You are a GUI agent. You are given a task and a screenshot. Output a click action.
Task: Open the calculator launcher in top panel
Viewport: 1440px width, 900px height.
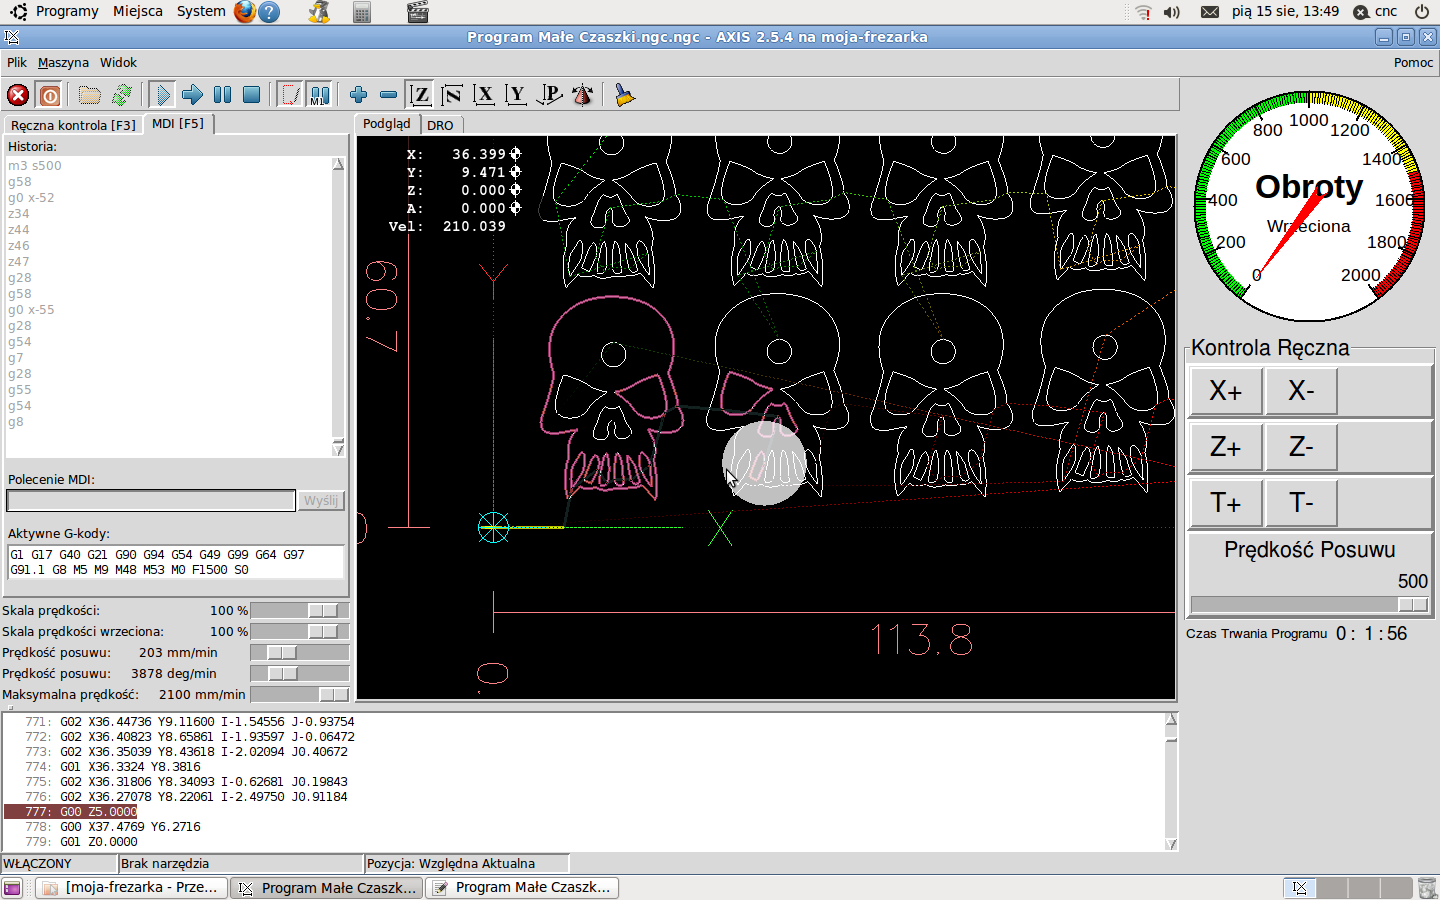[363, 12]
